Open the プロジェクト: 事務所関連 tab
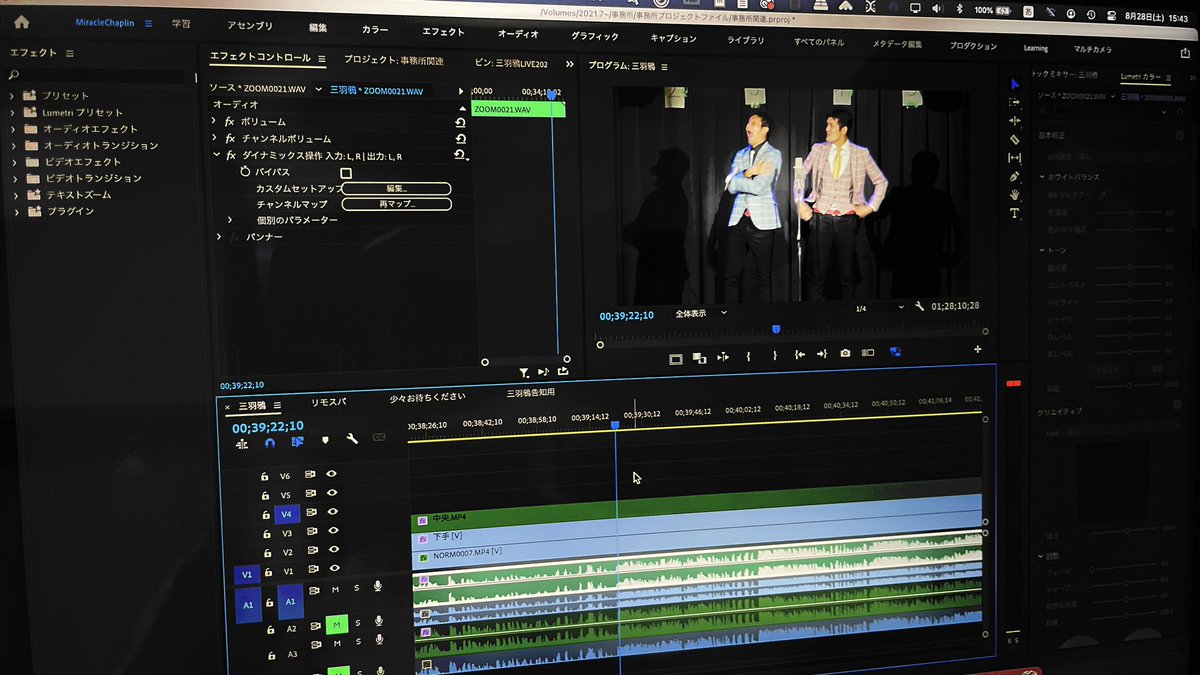The height and width of the screenshot is (675, 1200). pyautogui.click(x=393, y=60)
